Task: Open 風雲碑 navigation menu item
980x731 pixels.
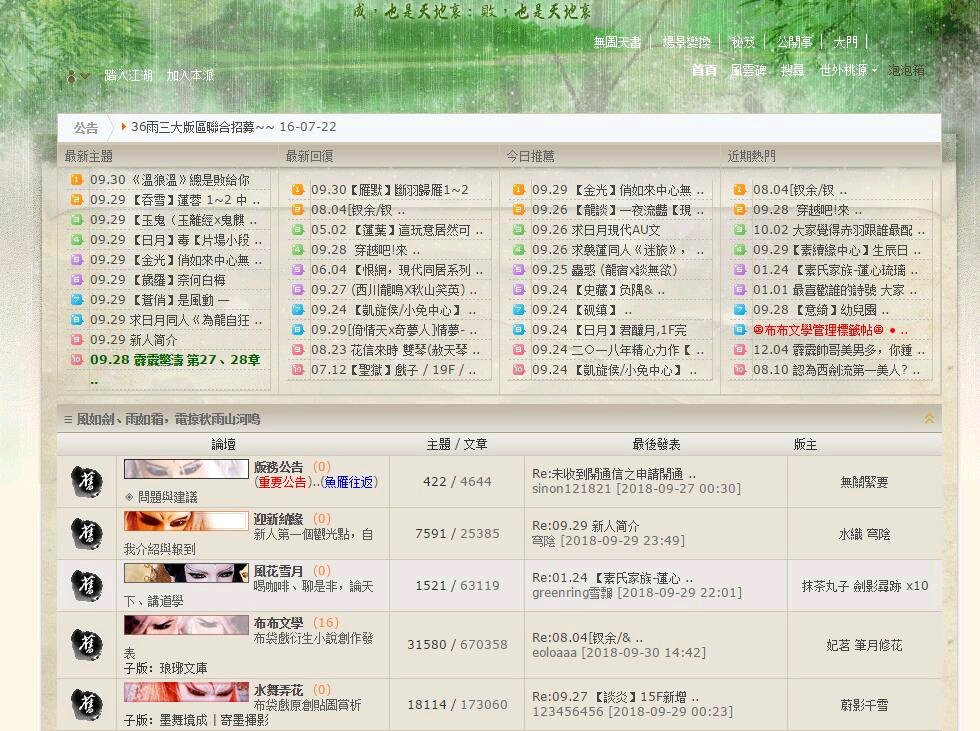Action: 748,70
